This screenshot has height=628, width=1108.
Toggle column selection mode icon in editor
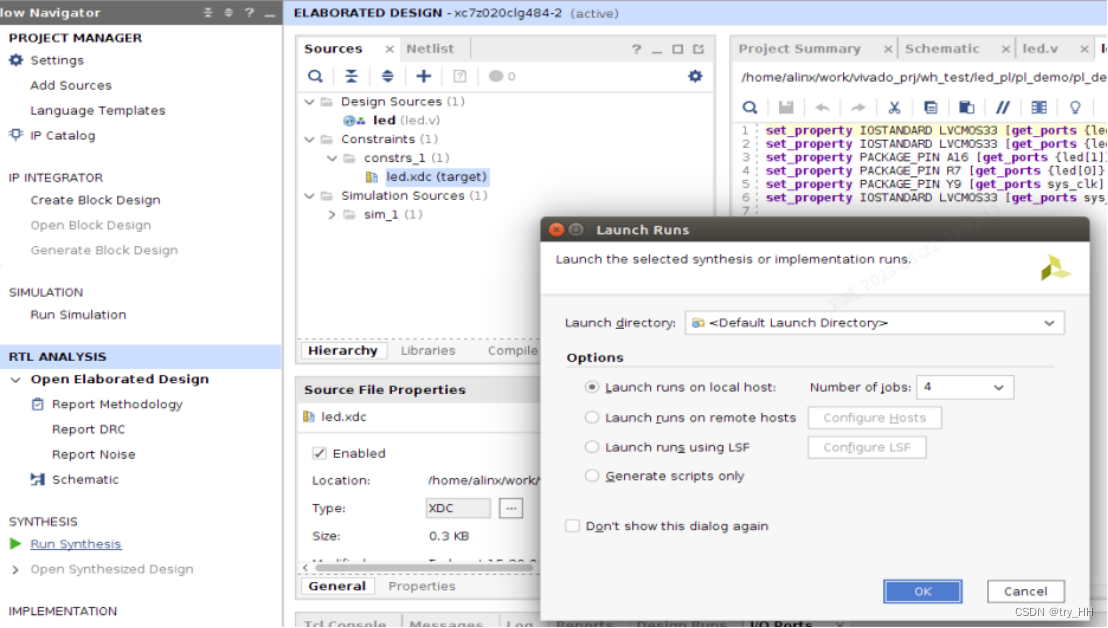point(1039,107)
